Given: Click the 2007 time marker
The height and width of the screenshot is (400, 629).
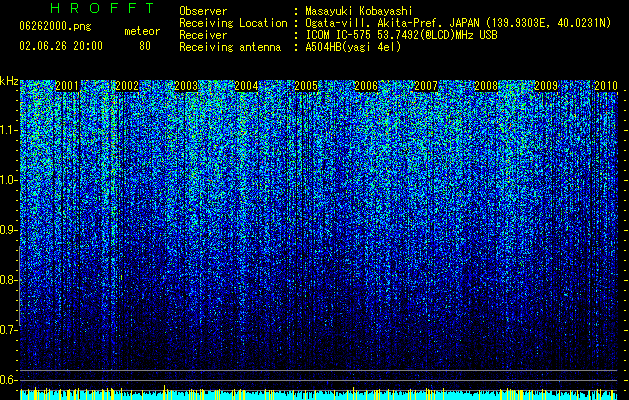Looking at the screenshot, I should pyautogui.click(x=426, y=86).
